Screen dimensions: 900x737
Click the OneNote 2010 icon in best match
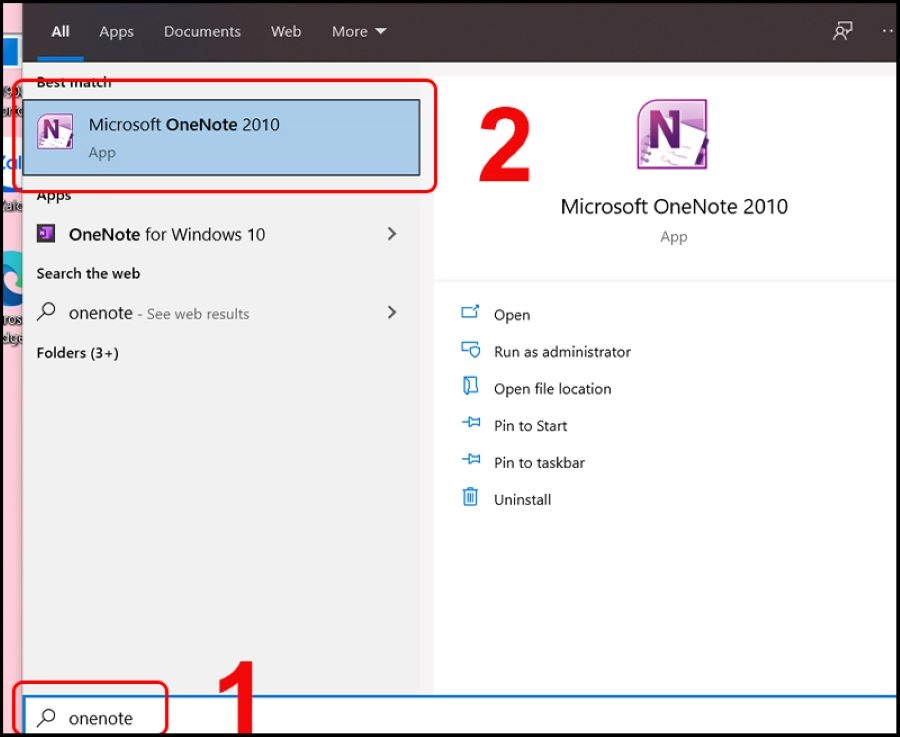coord(55,134)
